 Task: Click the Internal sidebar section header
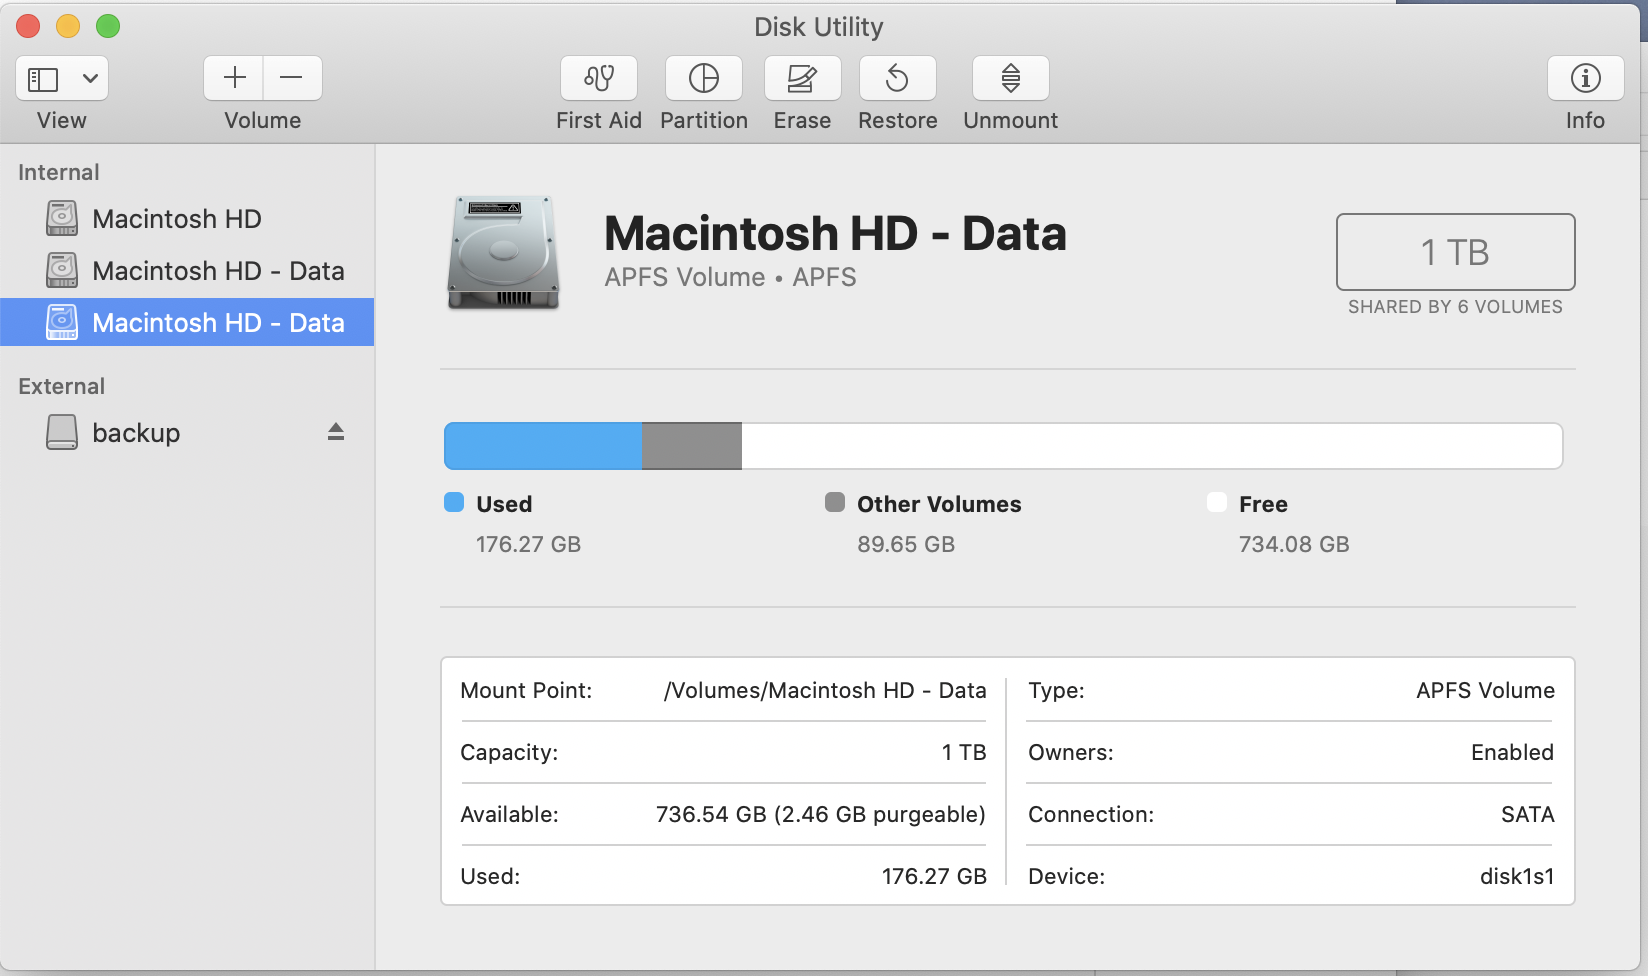click(59, 172)
